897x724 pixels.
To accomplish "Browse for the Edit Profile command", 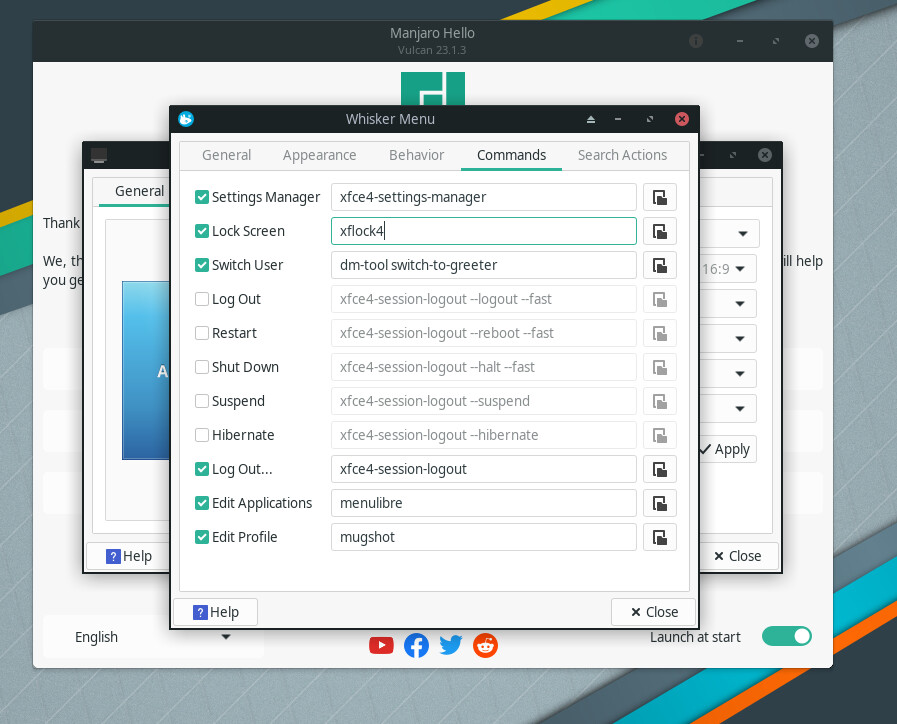I will click(660, 538).
